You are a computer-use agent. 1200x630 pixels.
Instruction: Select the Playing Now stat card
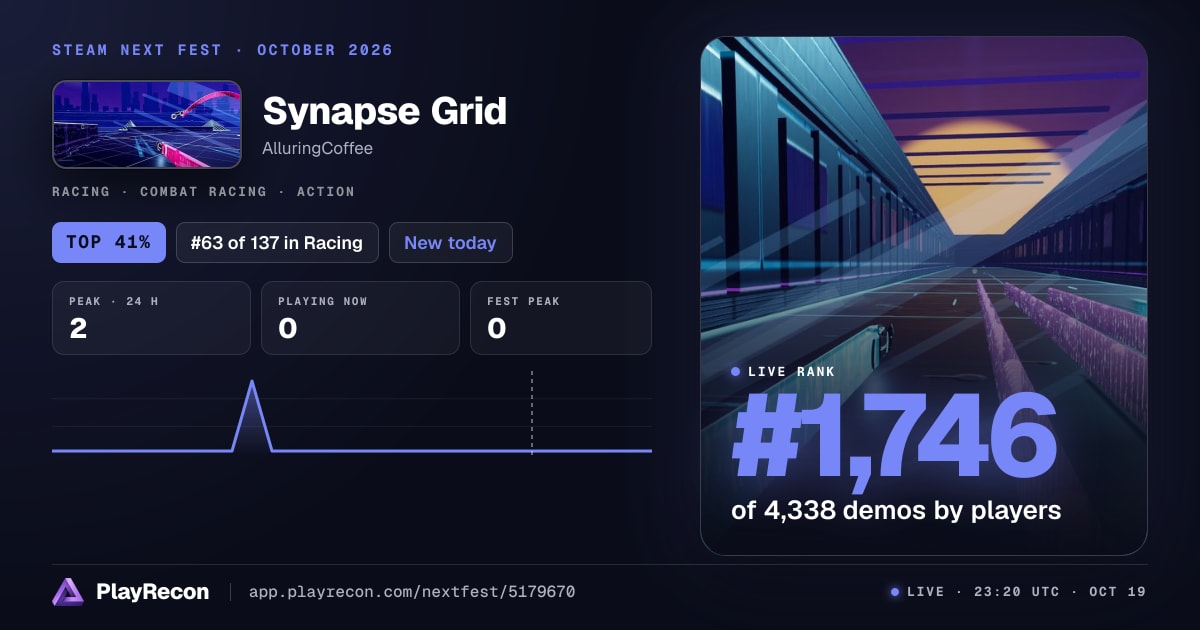coord(360,318)
